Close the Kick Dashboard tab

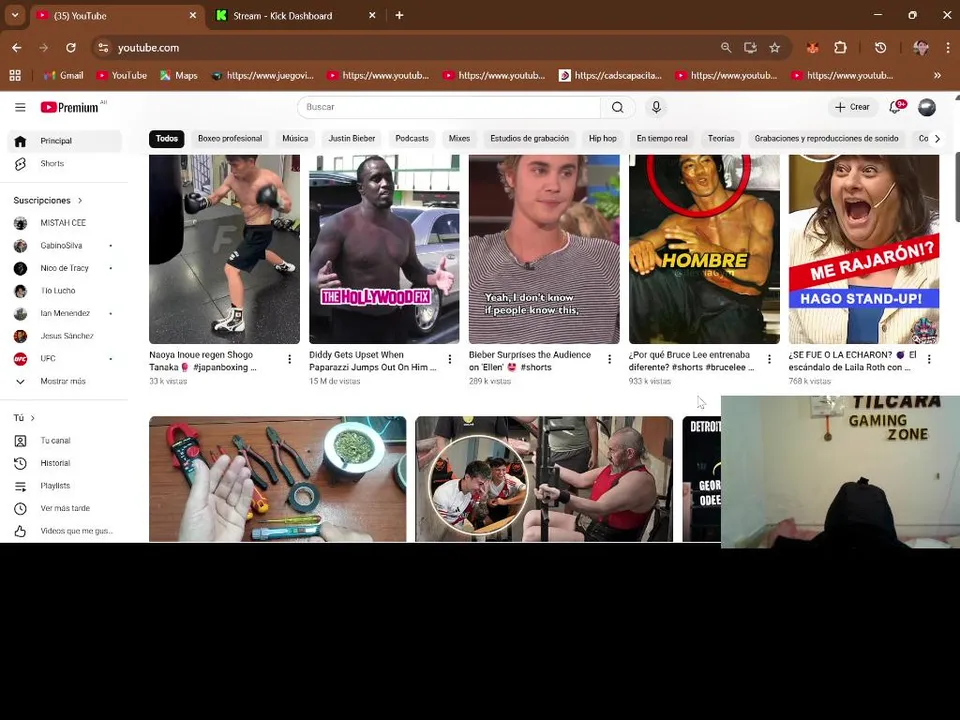(x=372, y=16)
